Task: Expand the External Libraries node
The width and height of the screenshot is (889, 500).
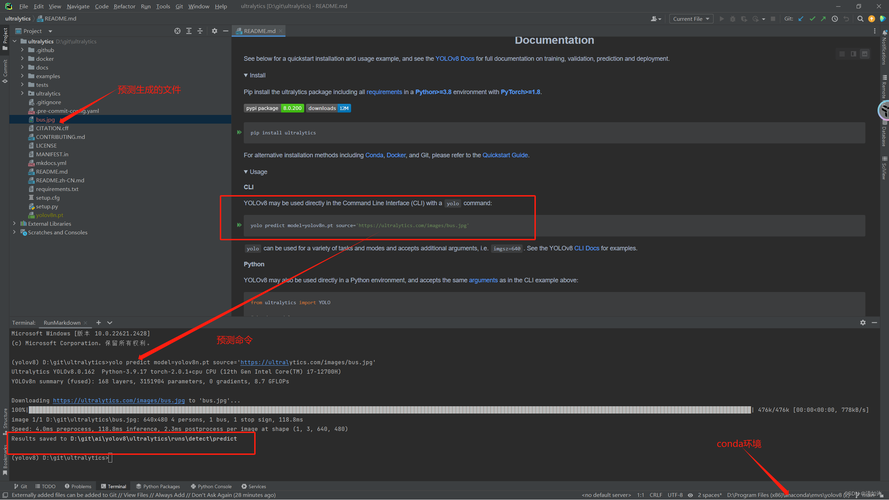Action: click(x=15, y=223)
